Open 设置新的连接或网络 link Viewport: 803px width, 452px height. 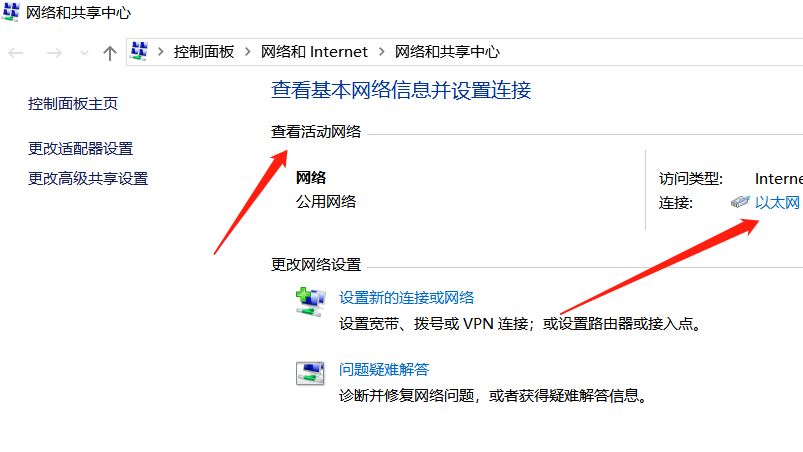tap(407, 298)
